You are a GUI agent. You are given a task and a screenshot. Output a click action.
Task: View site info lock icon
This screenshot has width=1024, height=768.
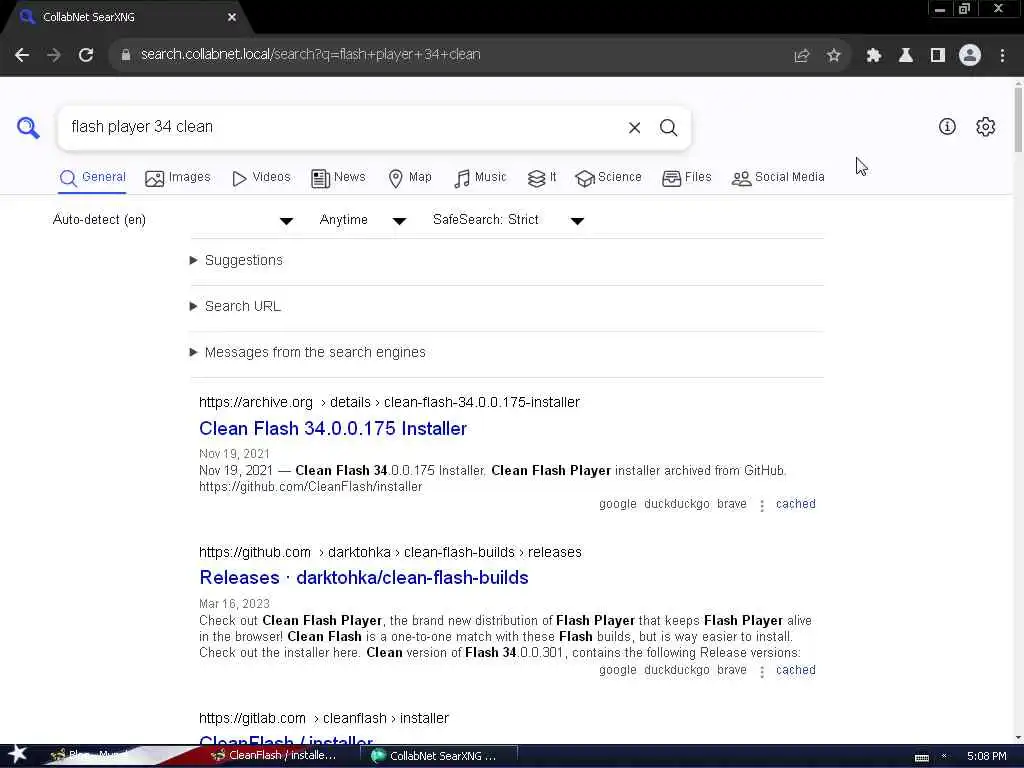125,55
